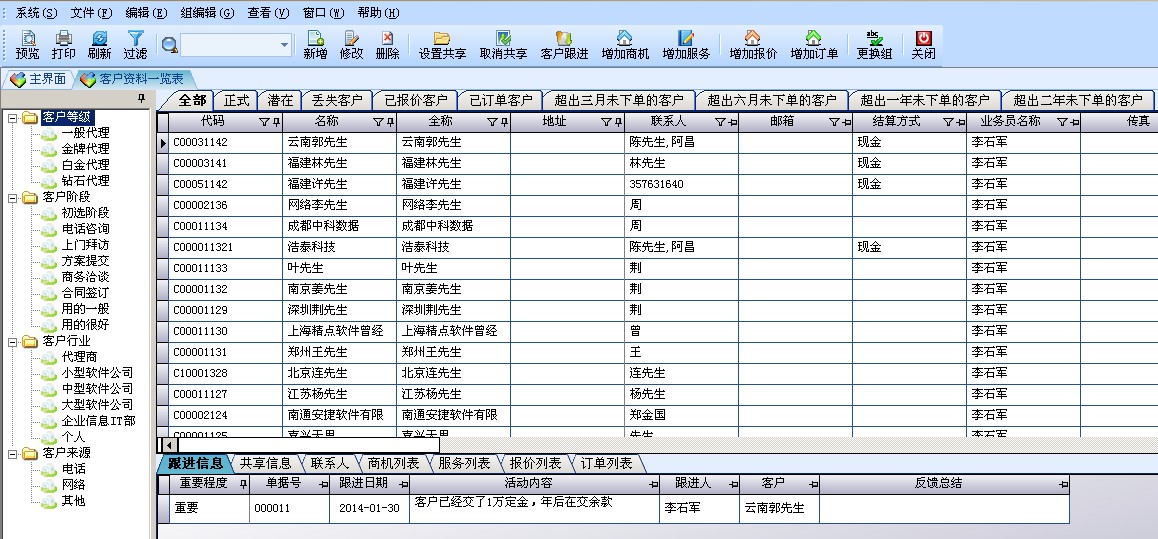Switch to 主界面 tab
This screenshot has width=1158, height=539.
point(38,79)
